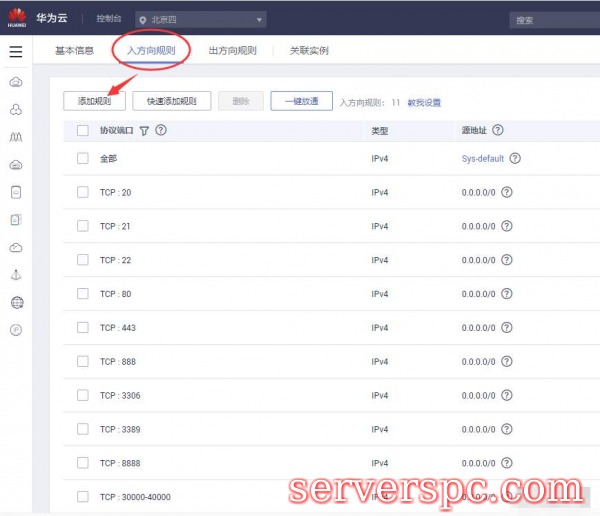Select the TCP : 3306 rule checkbox
The width and height of the screenshot is (600, 516).
pos(83,395)
